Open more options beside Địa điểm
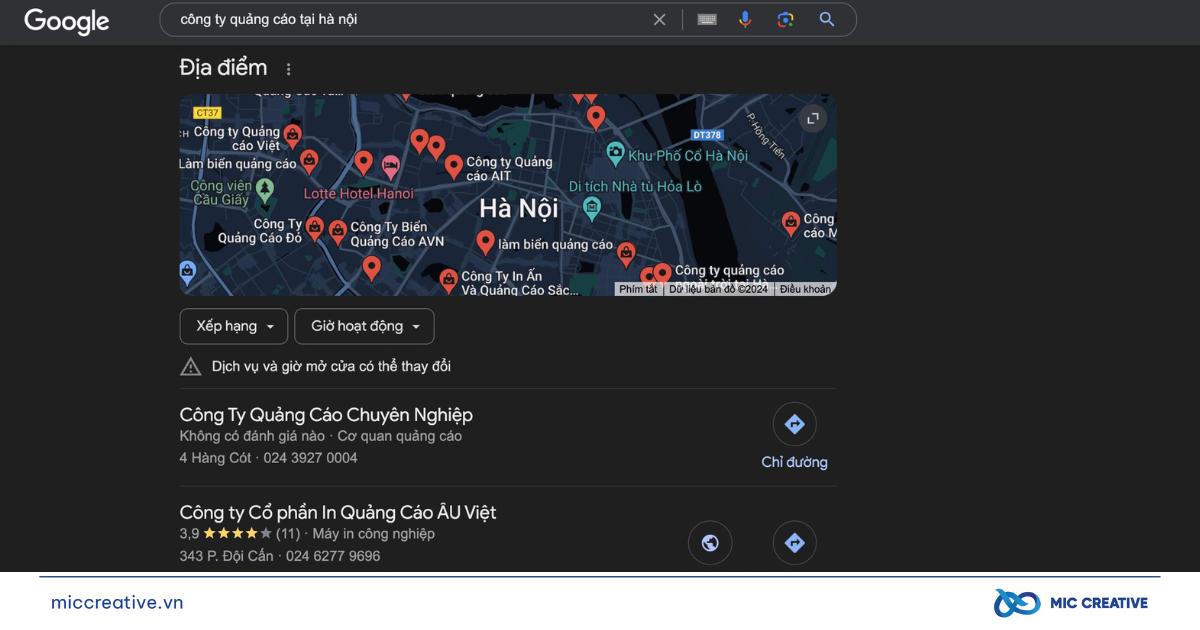 point(289,69)
